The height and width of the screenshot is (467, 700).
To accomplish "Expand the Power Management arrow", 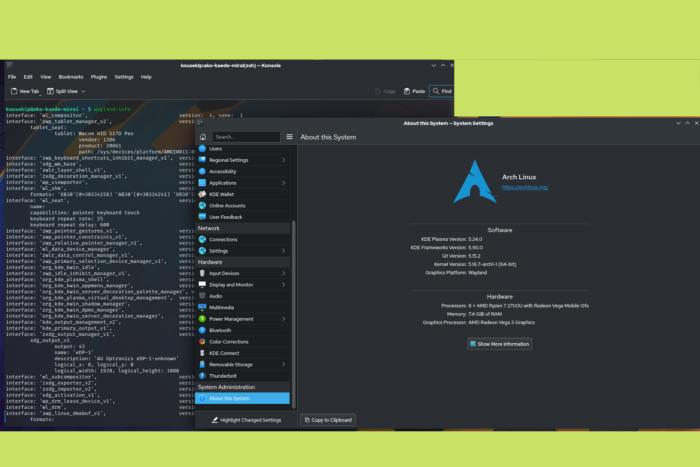I will click(x=283, y=319).
